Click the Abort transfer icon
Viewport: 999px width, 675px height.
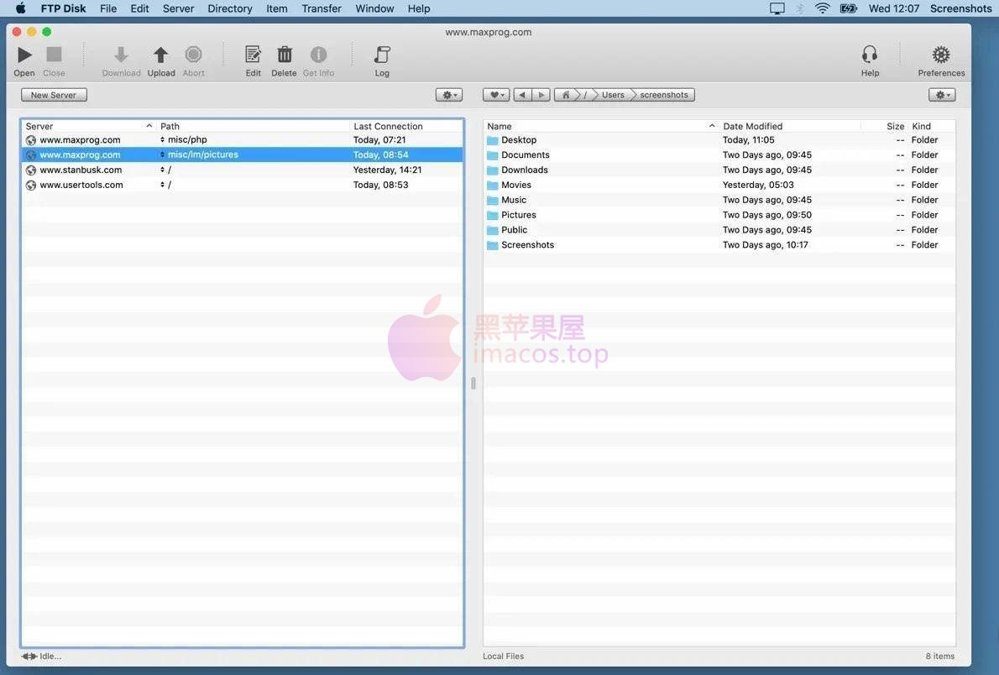[194, 55]
